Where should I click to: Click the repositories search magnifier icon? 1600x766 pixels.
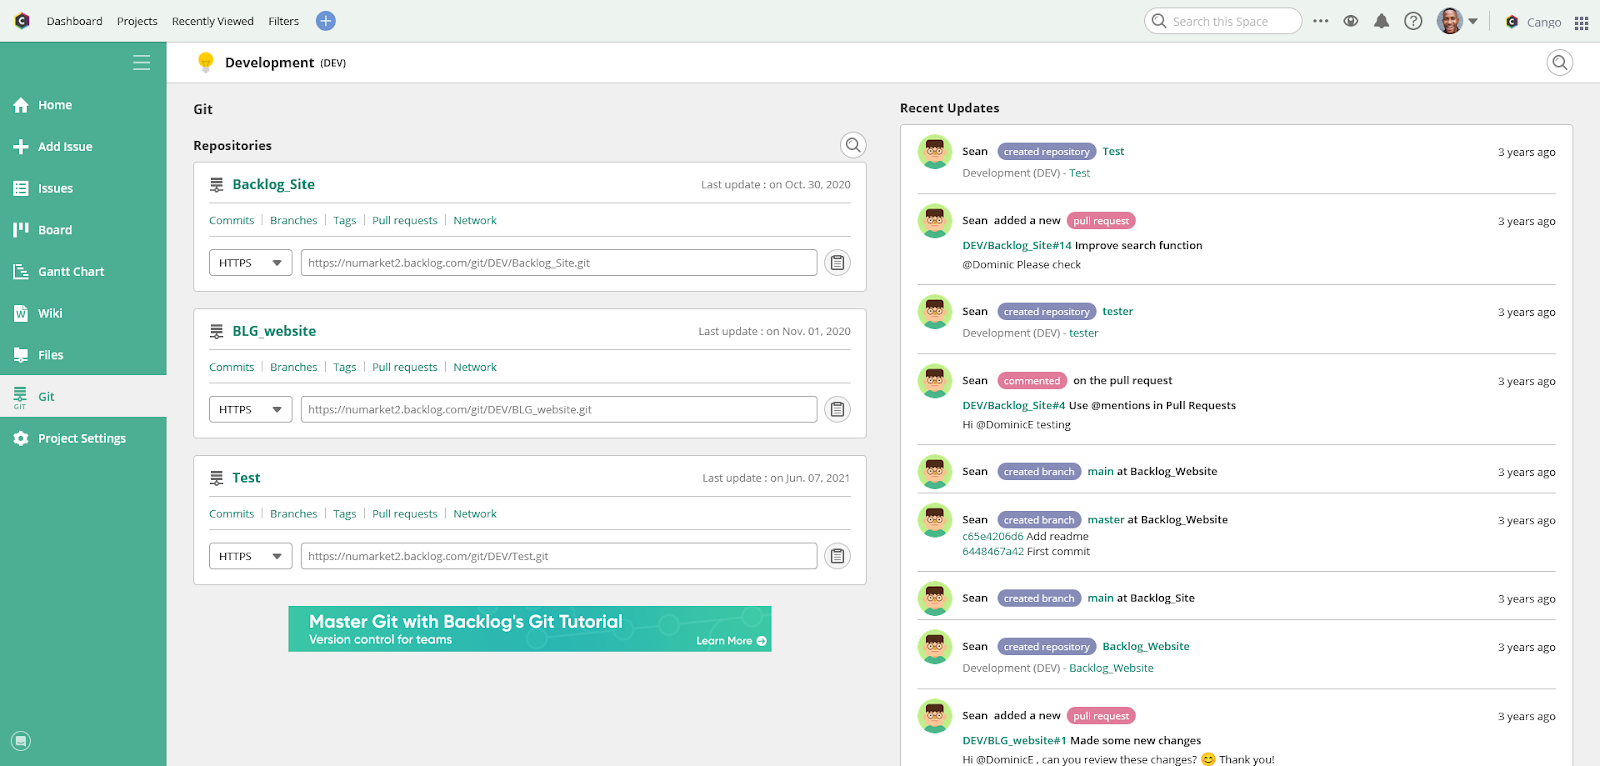click(x=852, y=145)
